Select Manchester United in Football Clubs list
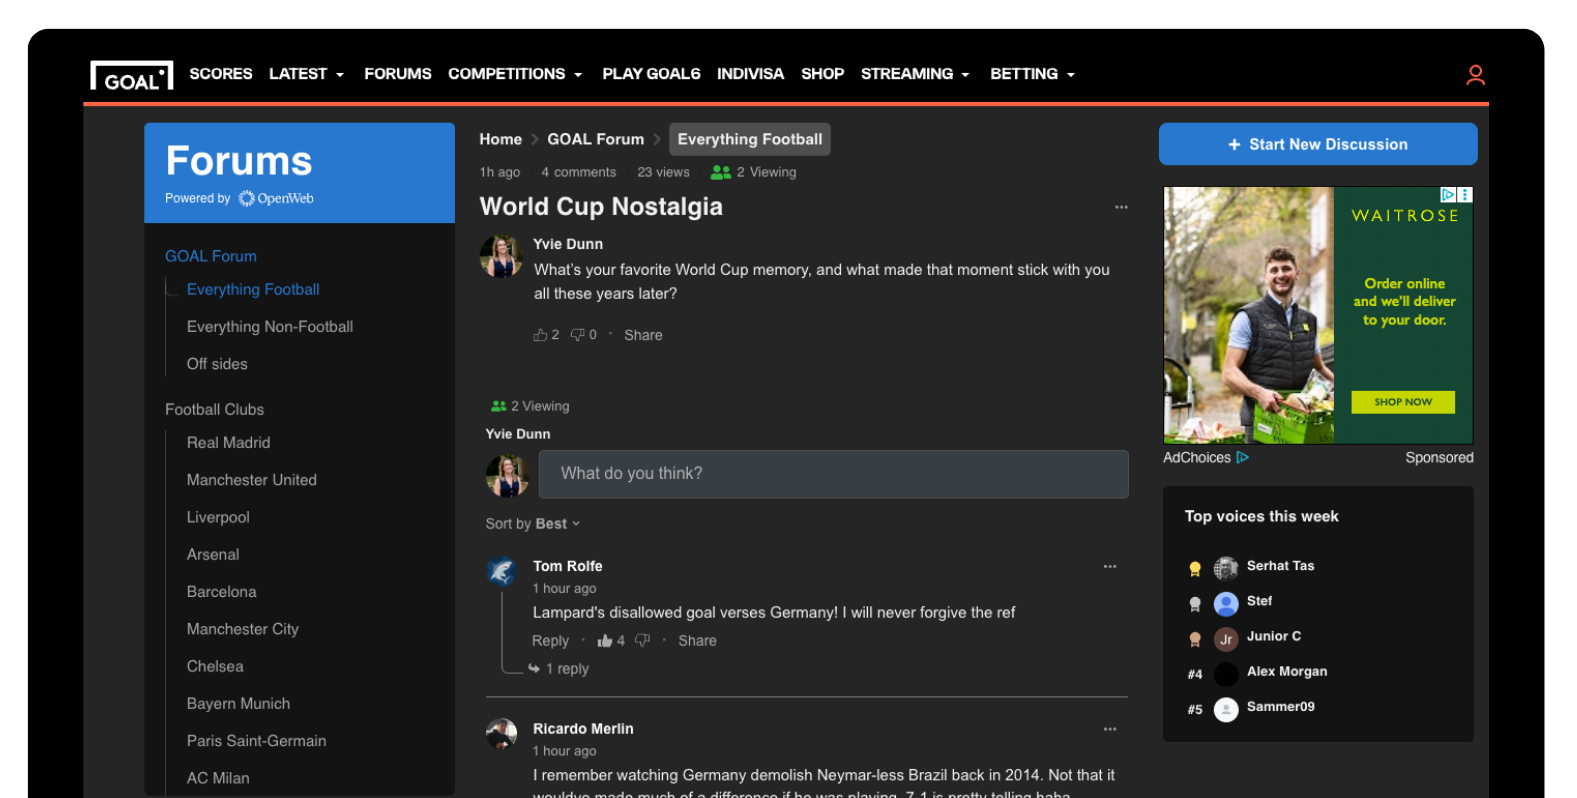The image size is (1577, 798). coord(251,480)
